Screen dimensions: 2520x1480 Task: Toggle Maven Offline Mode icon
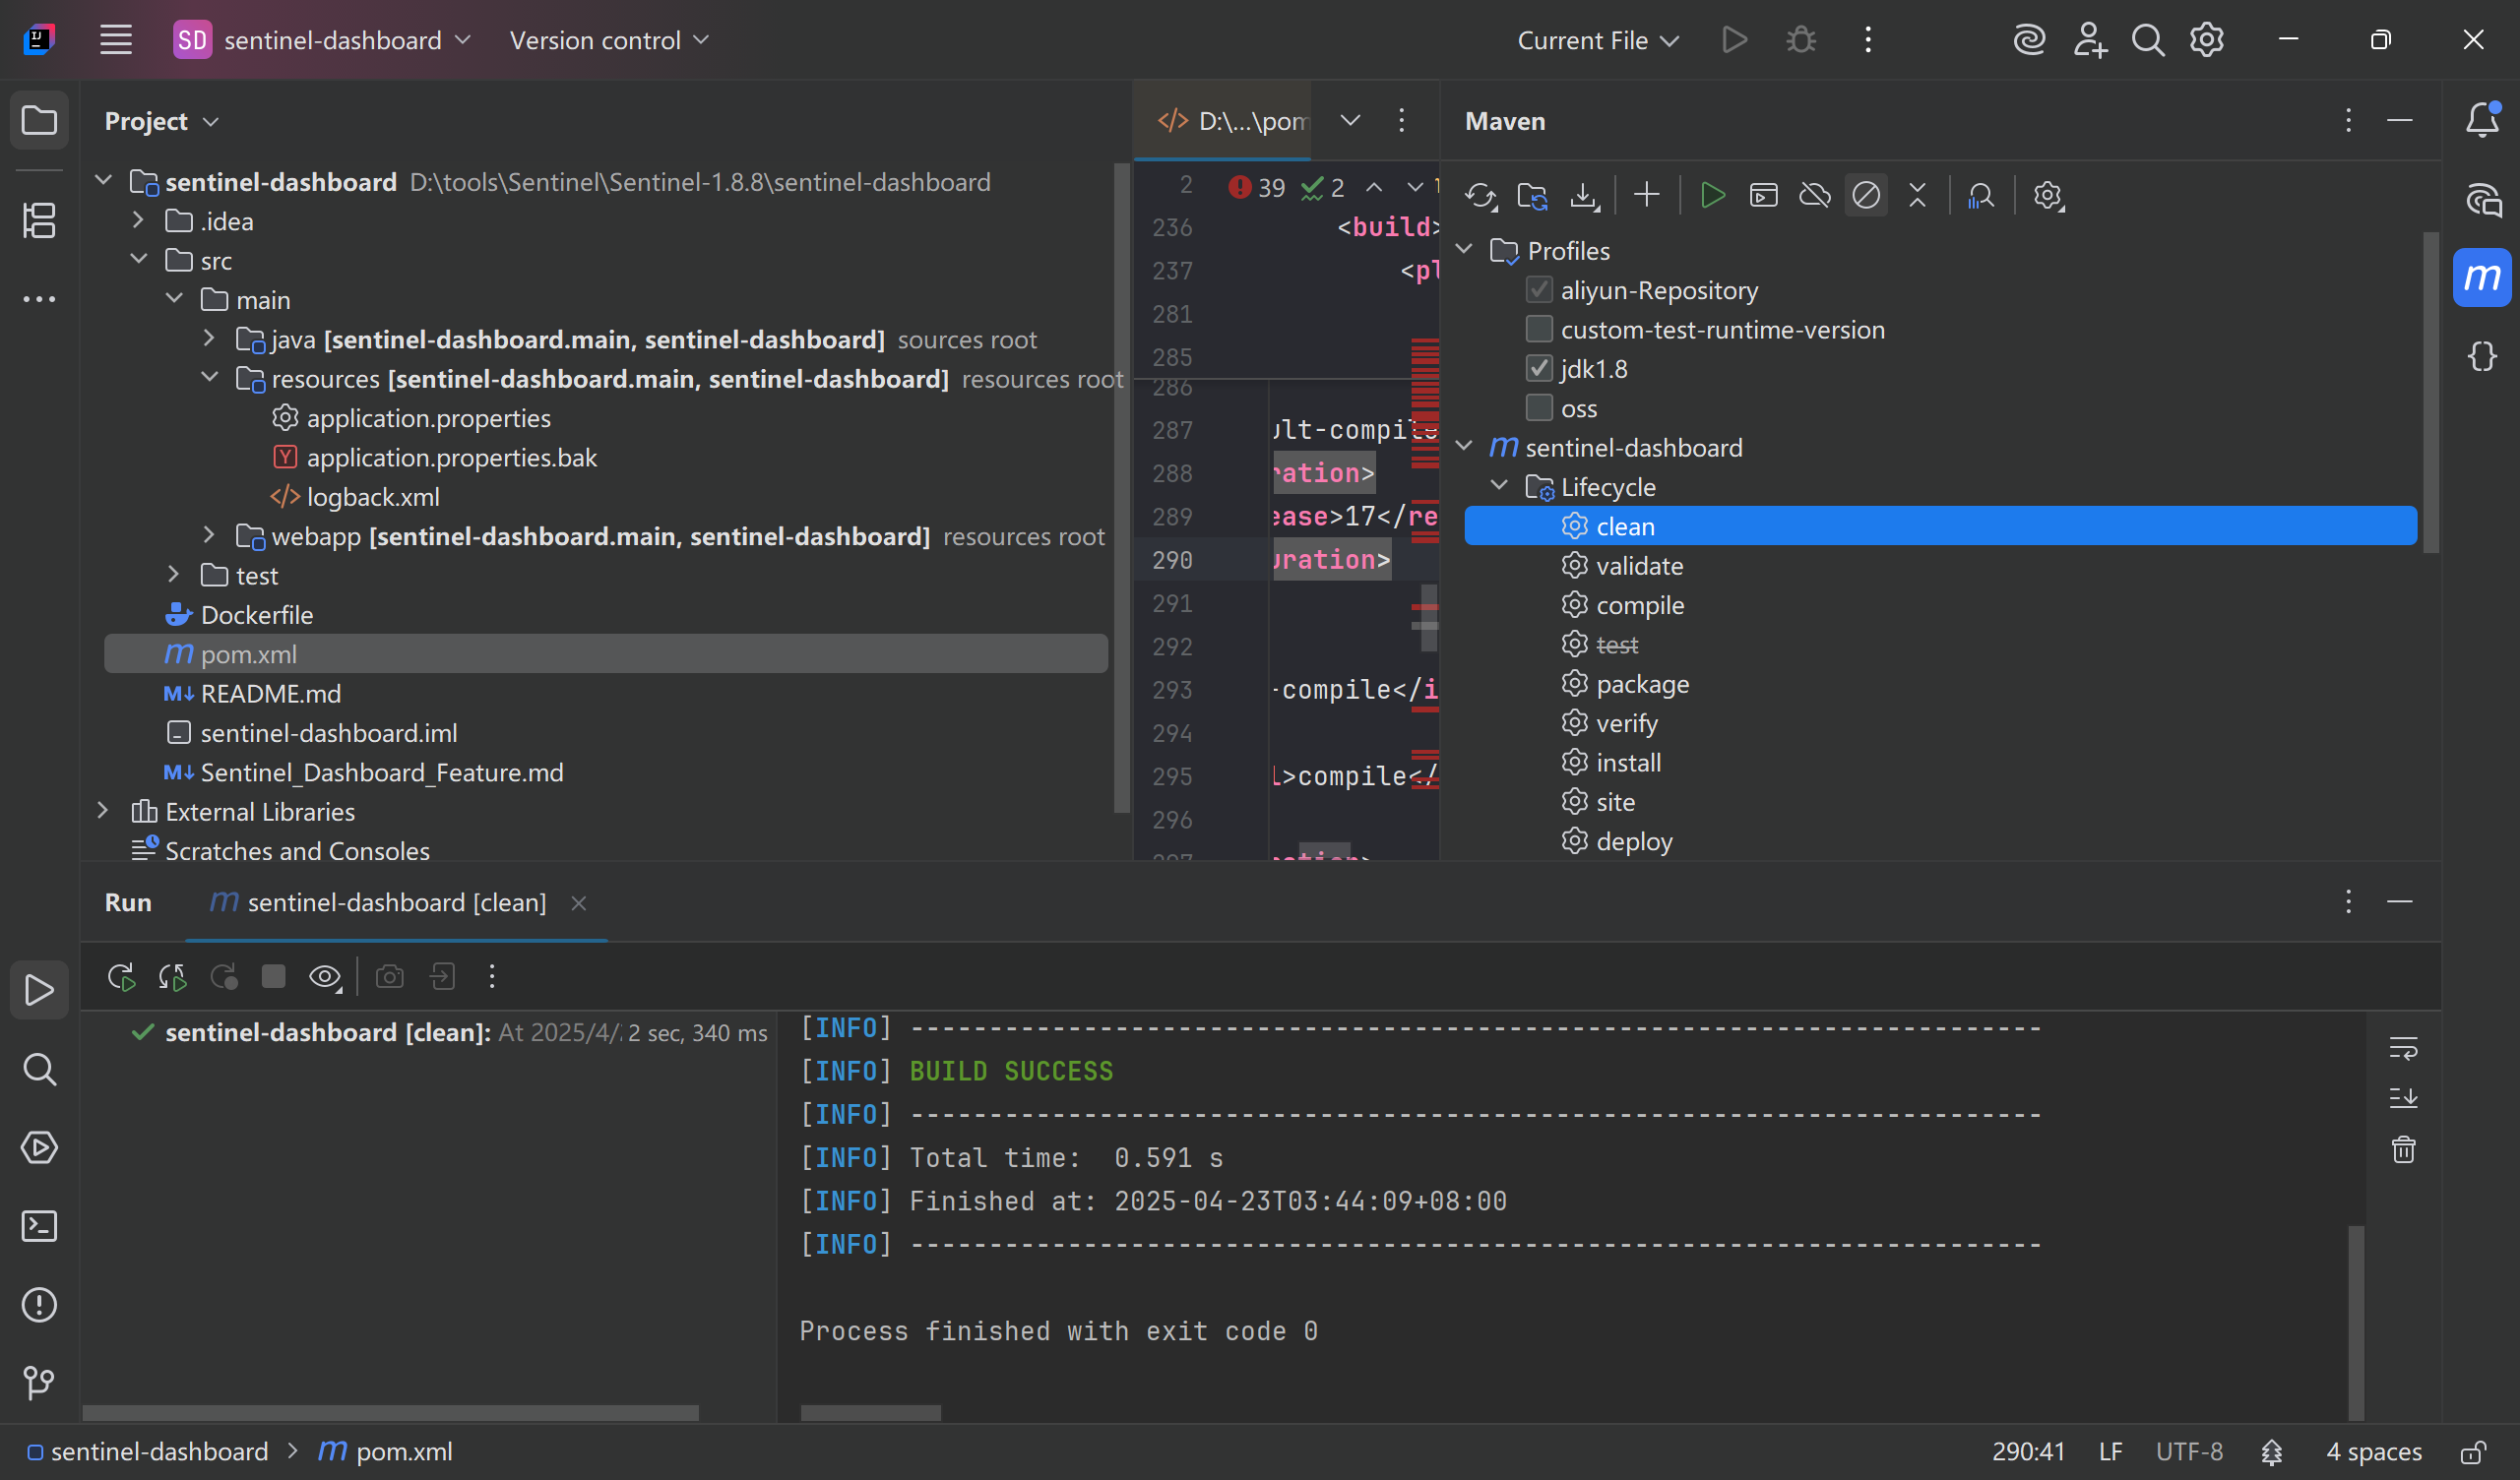coord(1814,195)
